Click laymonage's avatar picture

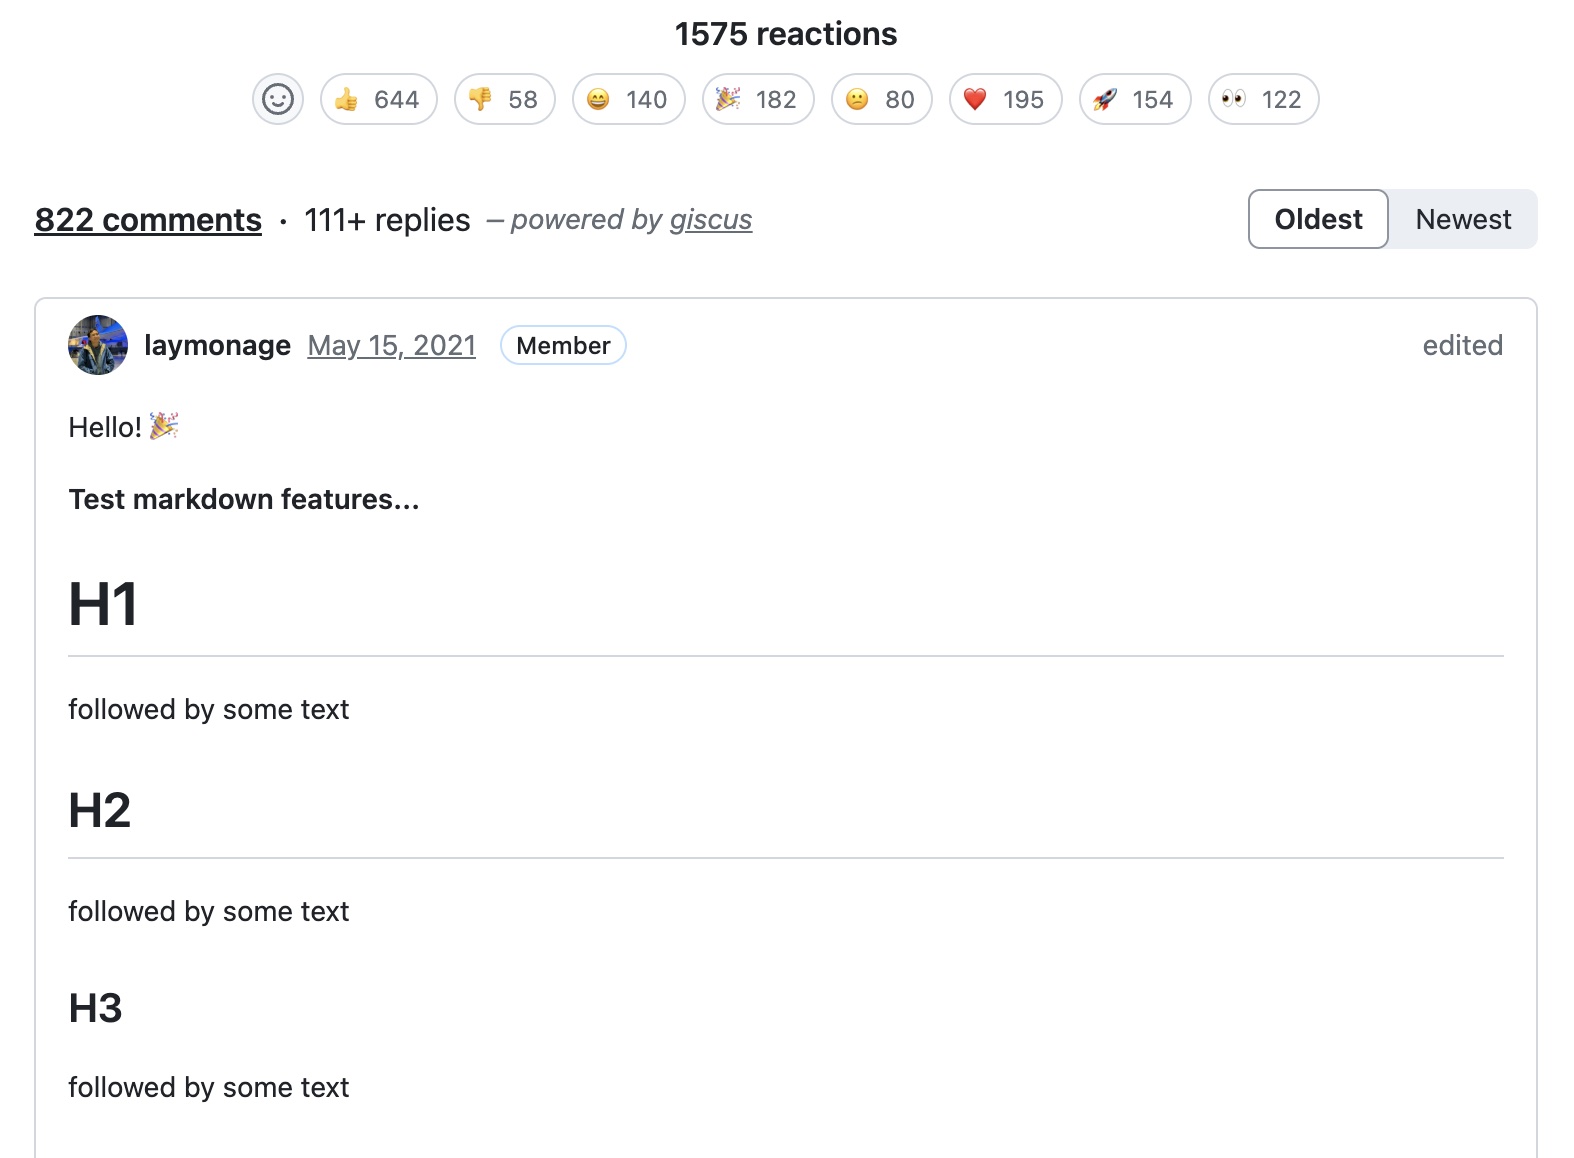point(98,345)
